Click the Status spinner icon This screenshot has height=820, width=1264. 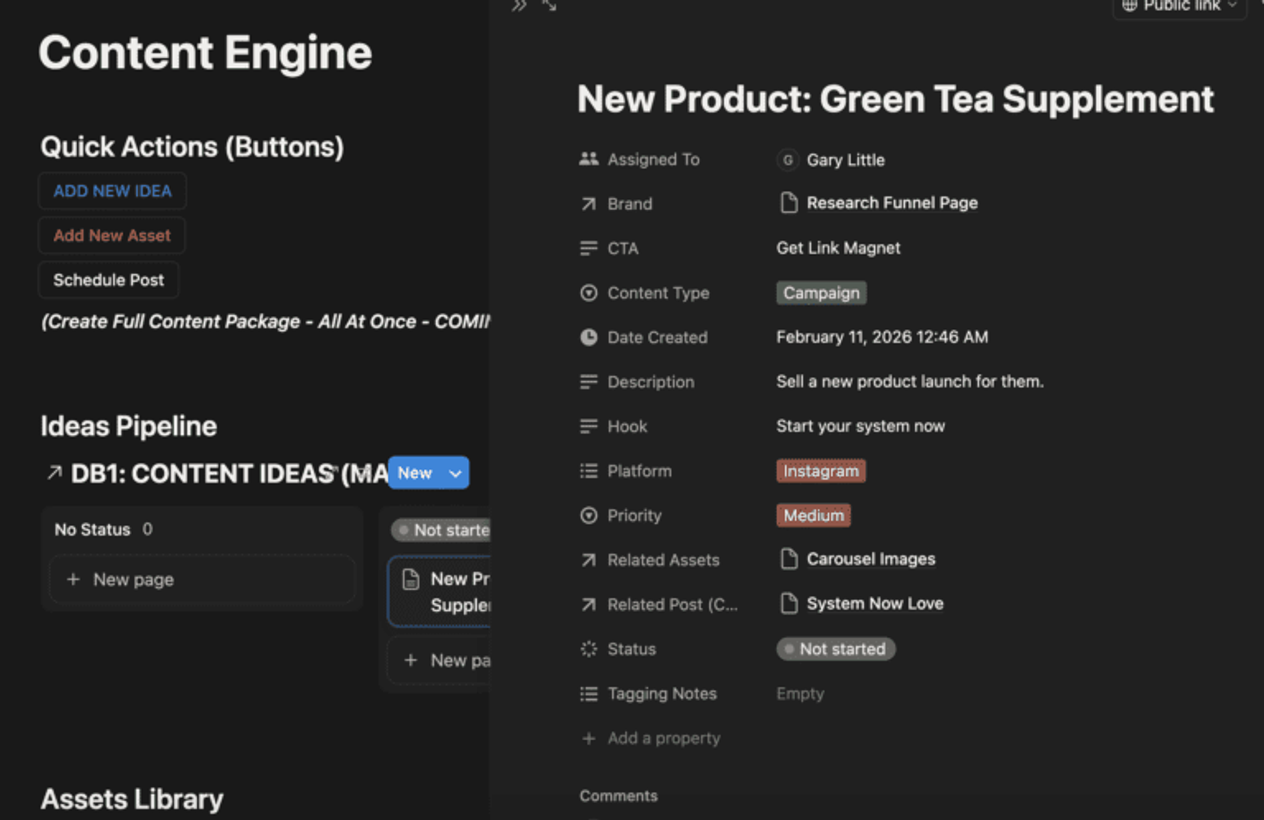588,649
